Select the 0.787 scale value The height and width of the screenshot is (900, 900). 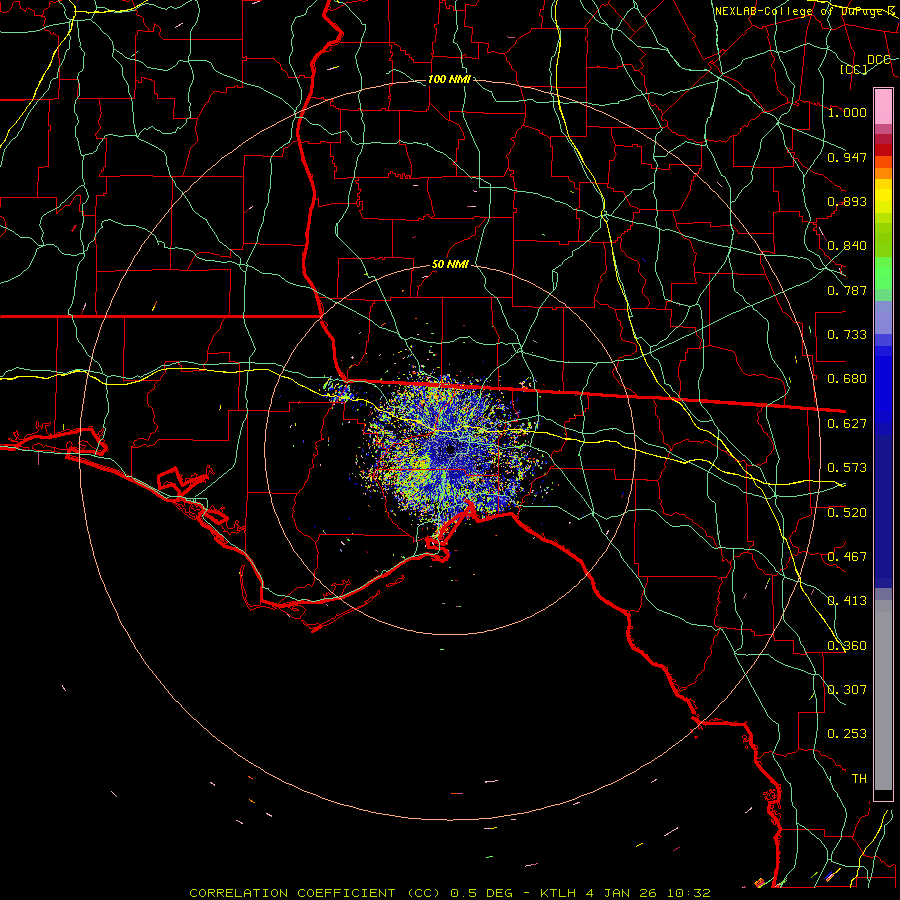coord(847,290)
